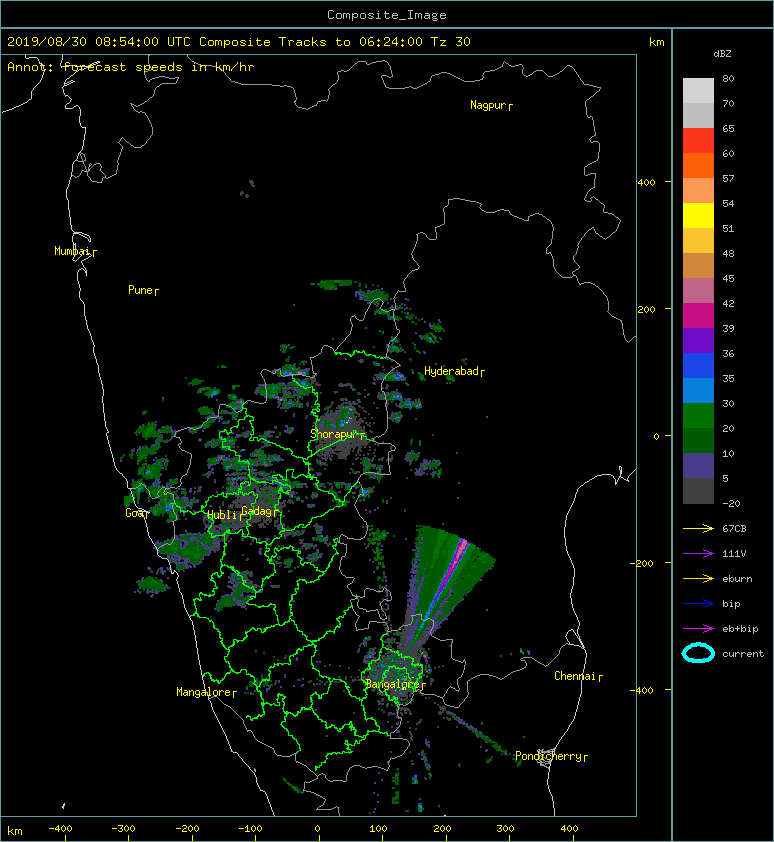Click the Chennai city label
The image size is (774, 842).
[578, 677]
